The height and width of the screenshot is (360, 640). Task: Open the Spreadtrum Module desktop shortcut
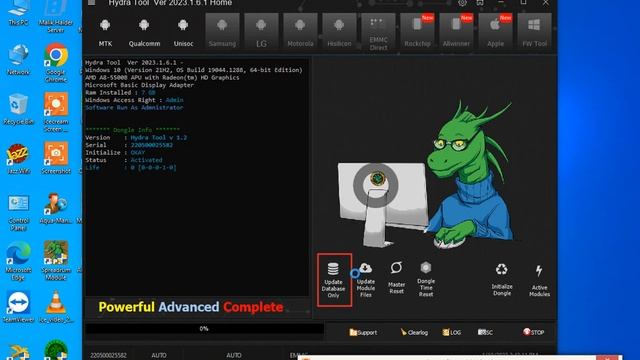tap(56, 260)
